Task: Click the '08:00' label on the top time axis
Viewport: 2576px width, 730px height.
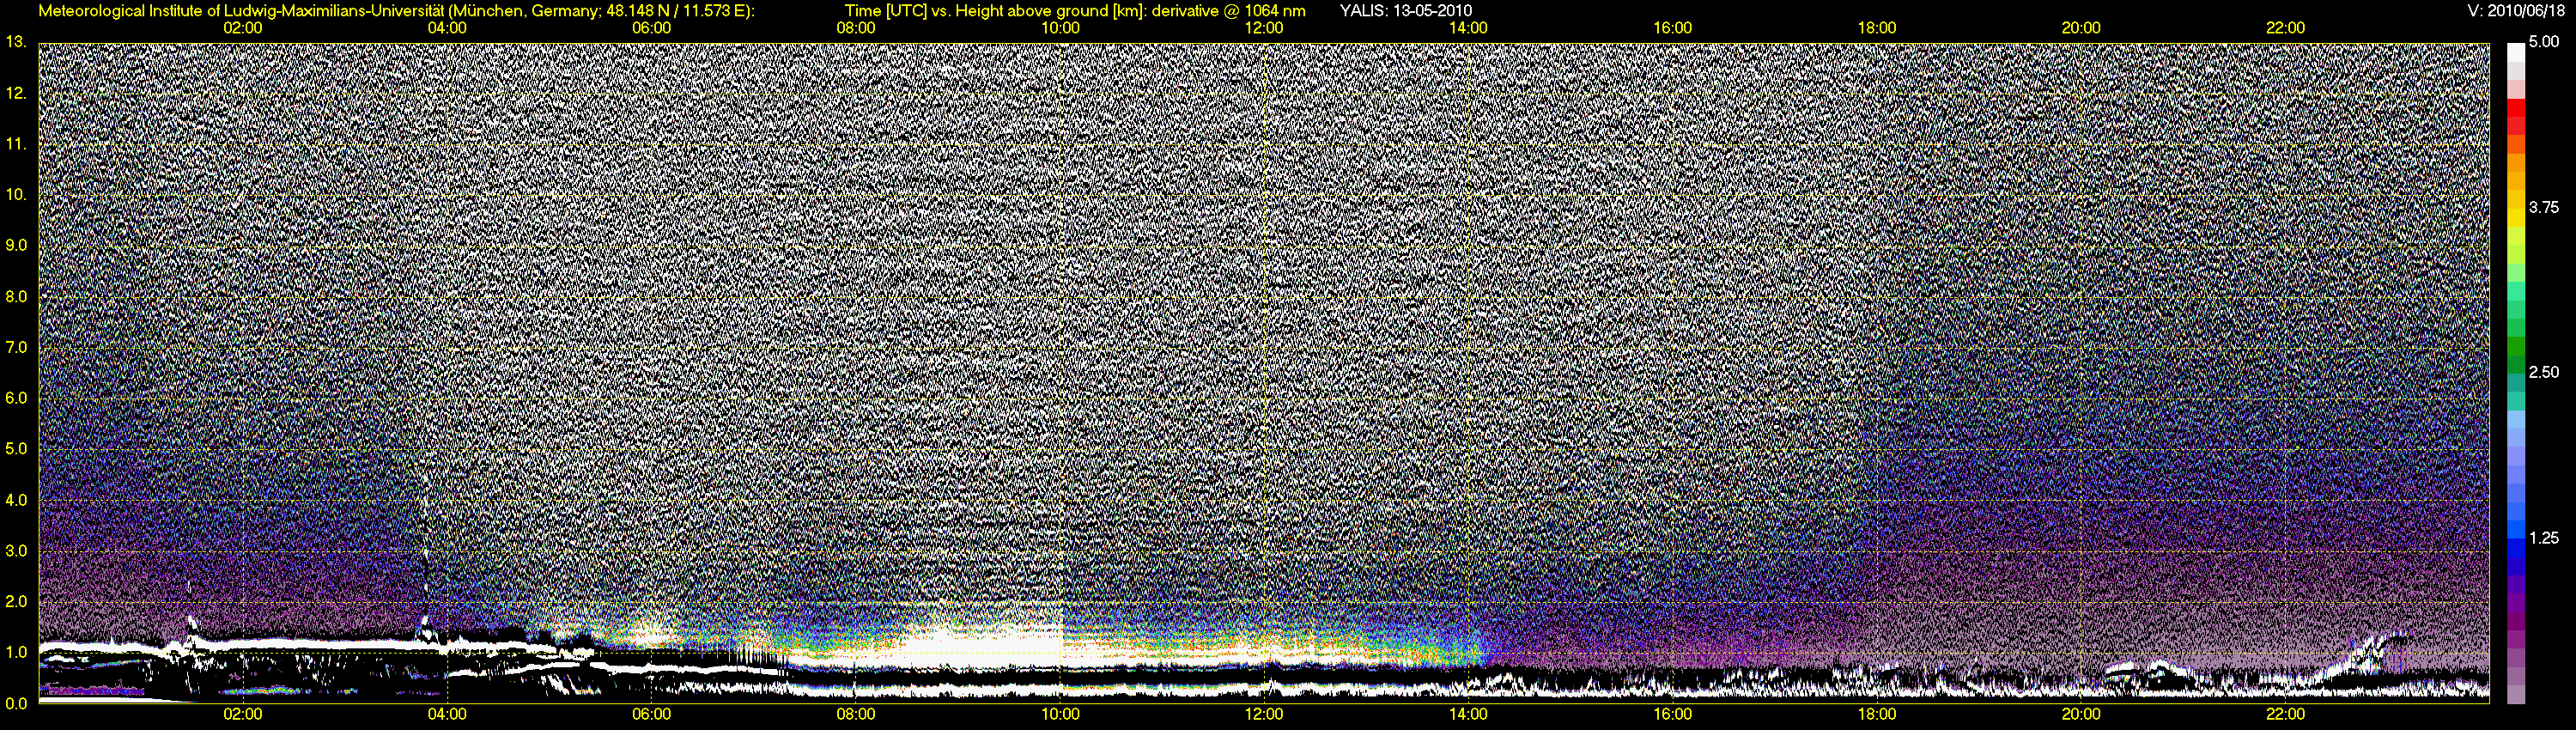Action: point(856,28)
